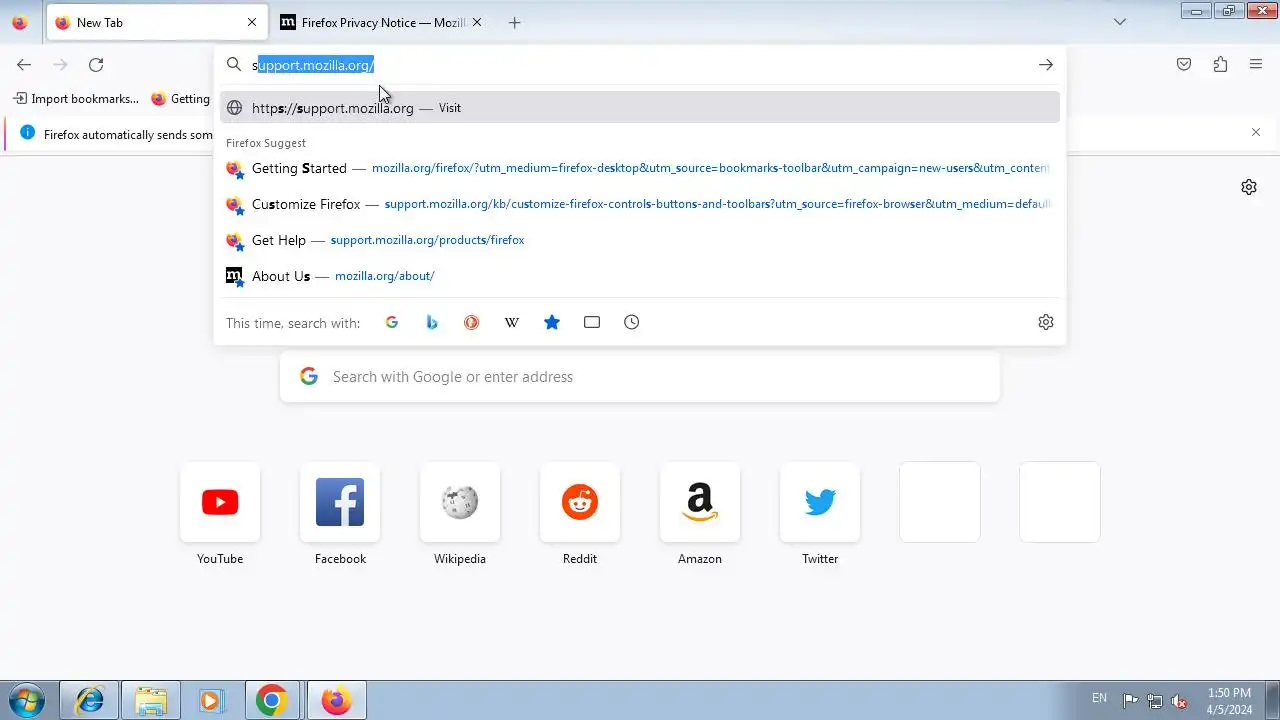Viewport: 1280px width, 720px height.
Task: Select https://support.mozilla.org Visit suggestion
Action: [640, 108]
